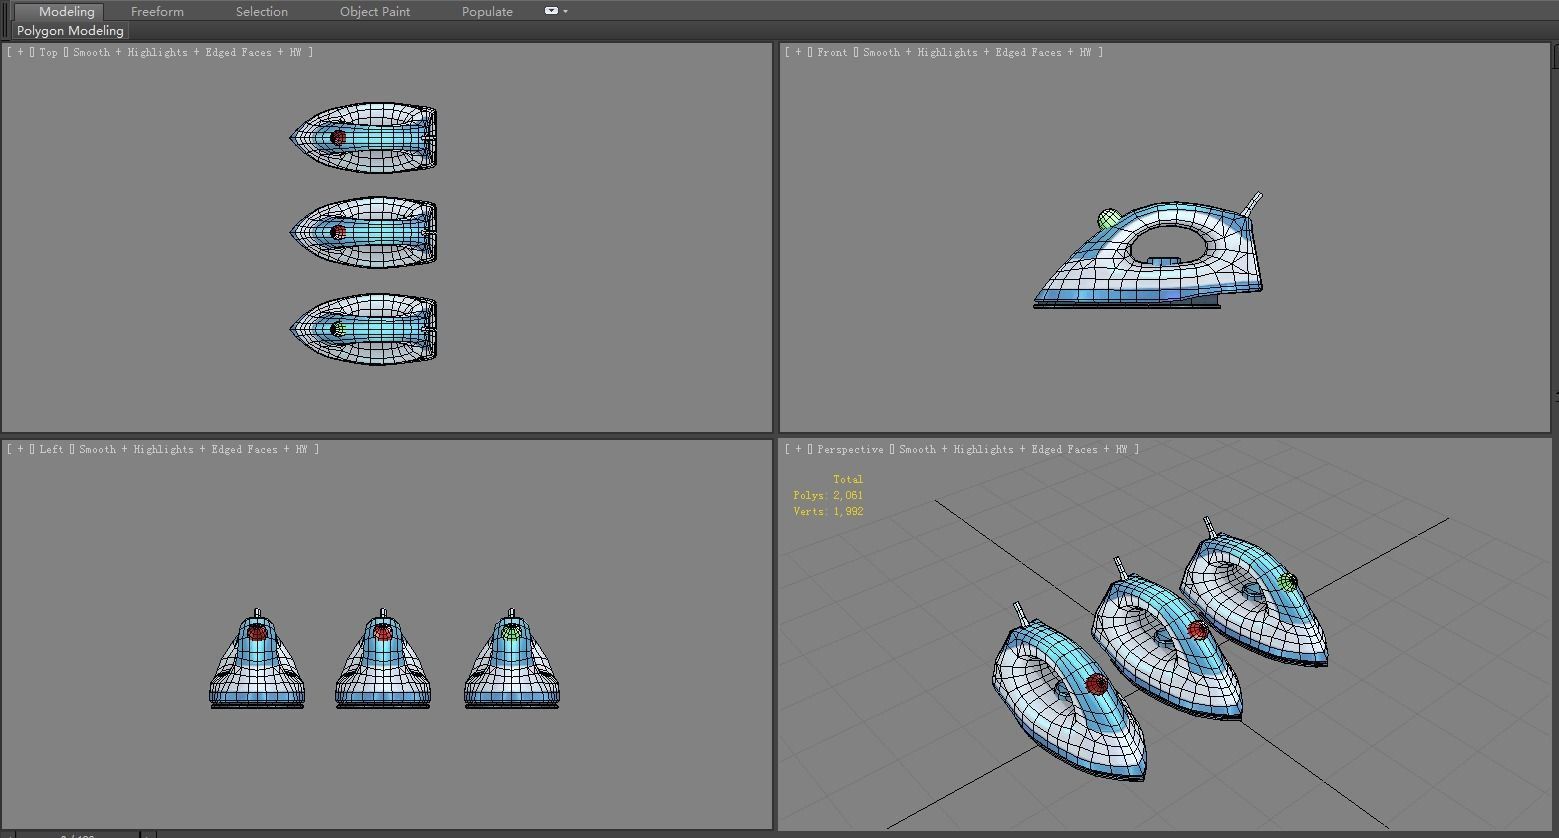Open the Freeform ribbon tab

157,11
